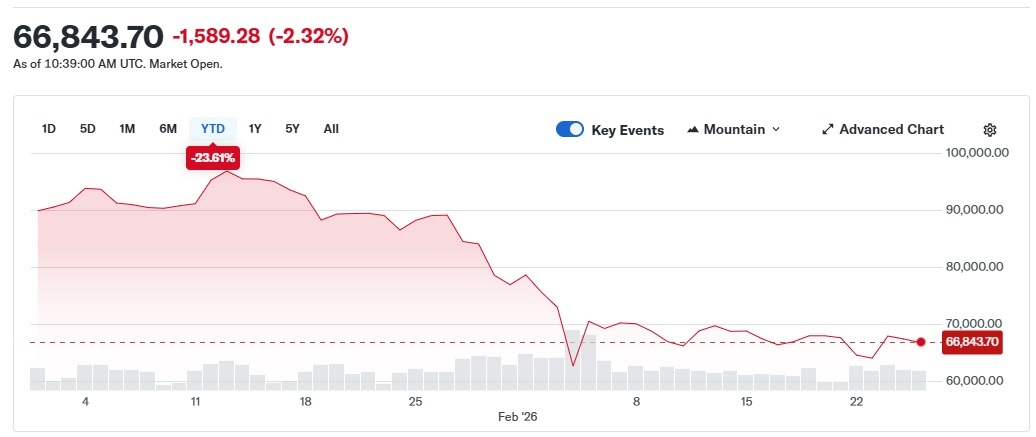Select the 1D time range
The width and height of the screenshot is (1036, 437).
pos(49,128)
